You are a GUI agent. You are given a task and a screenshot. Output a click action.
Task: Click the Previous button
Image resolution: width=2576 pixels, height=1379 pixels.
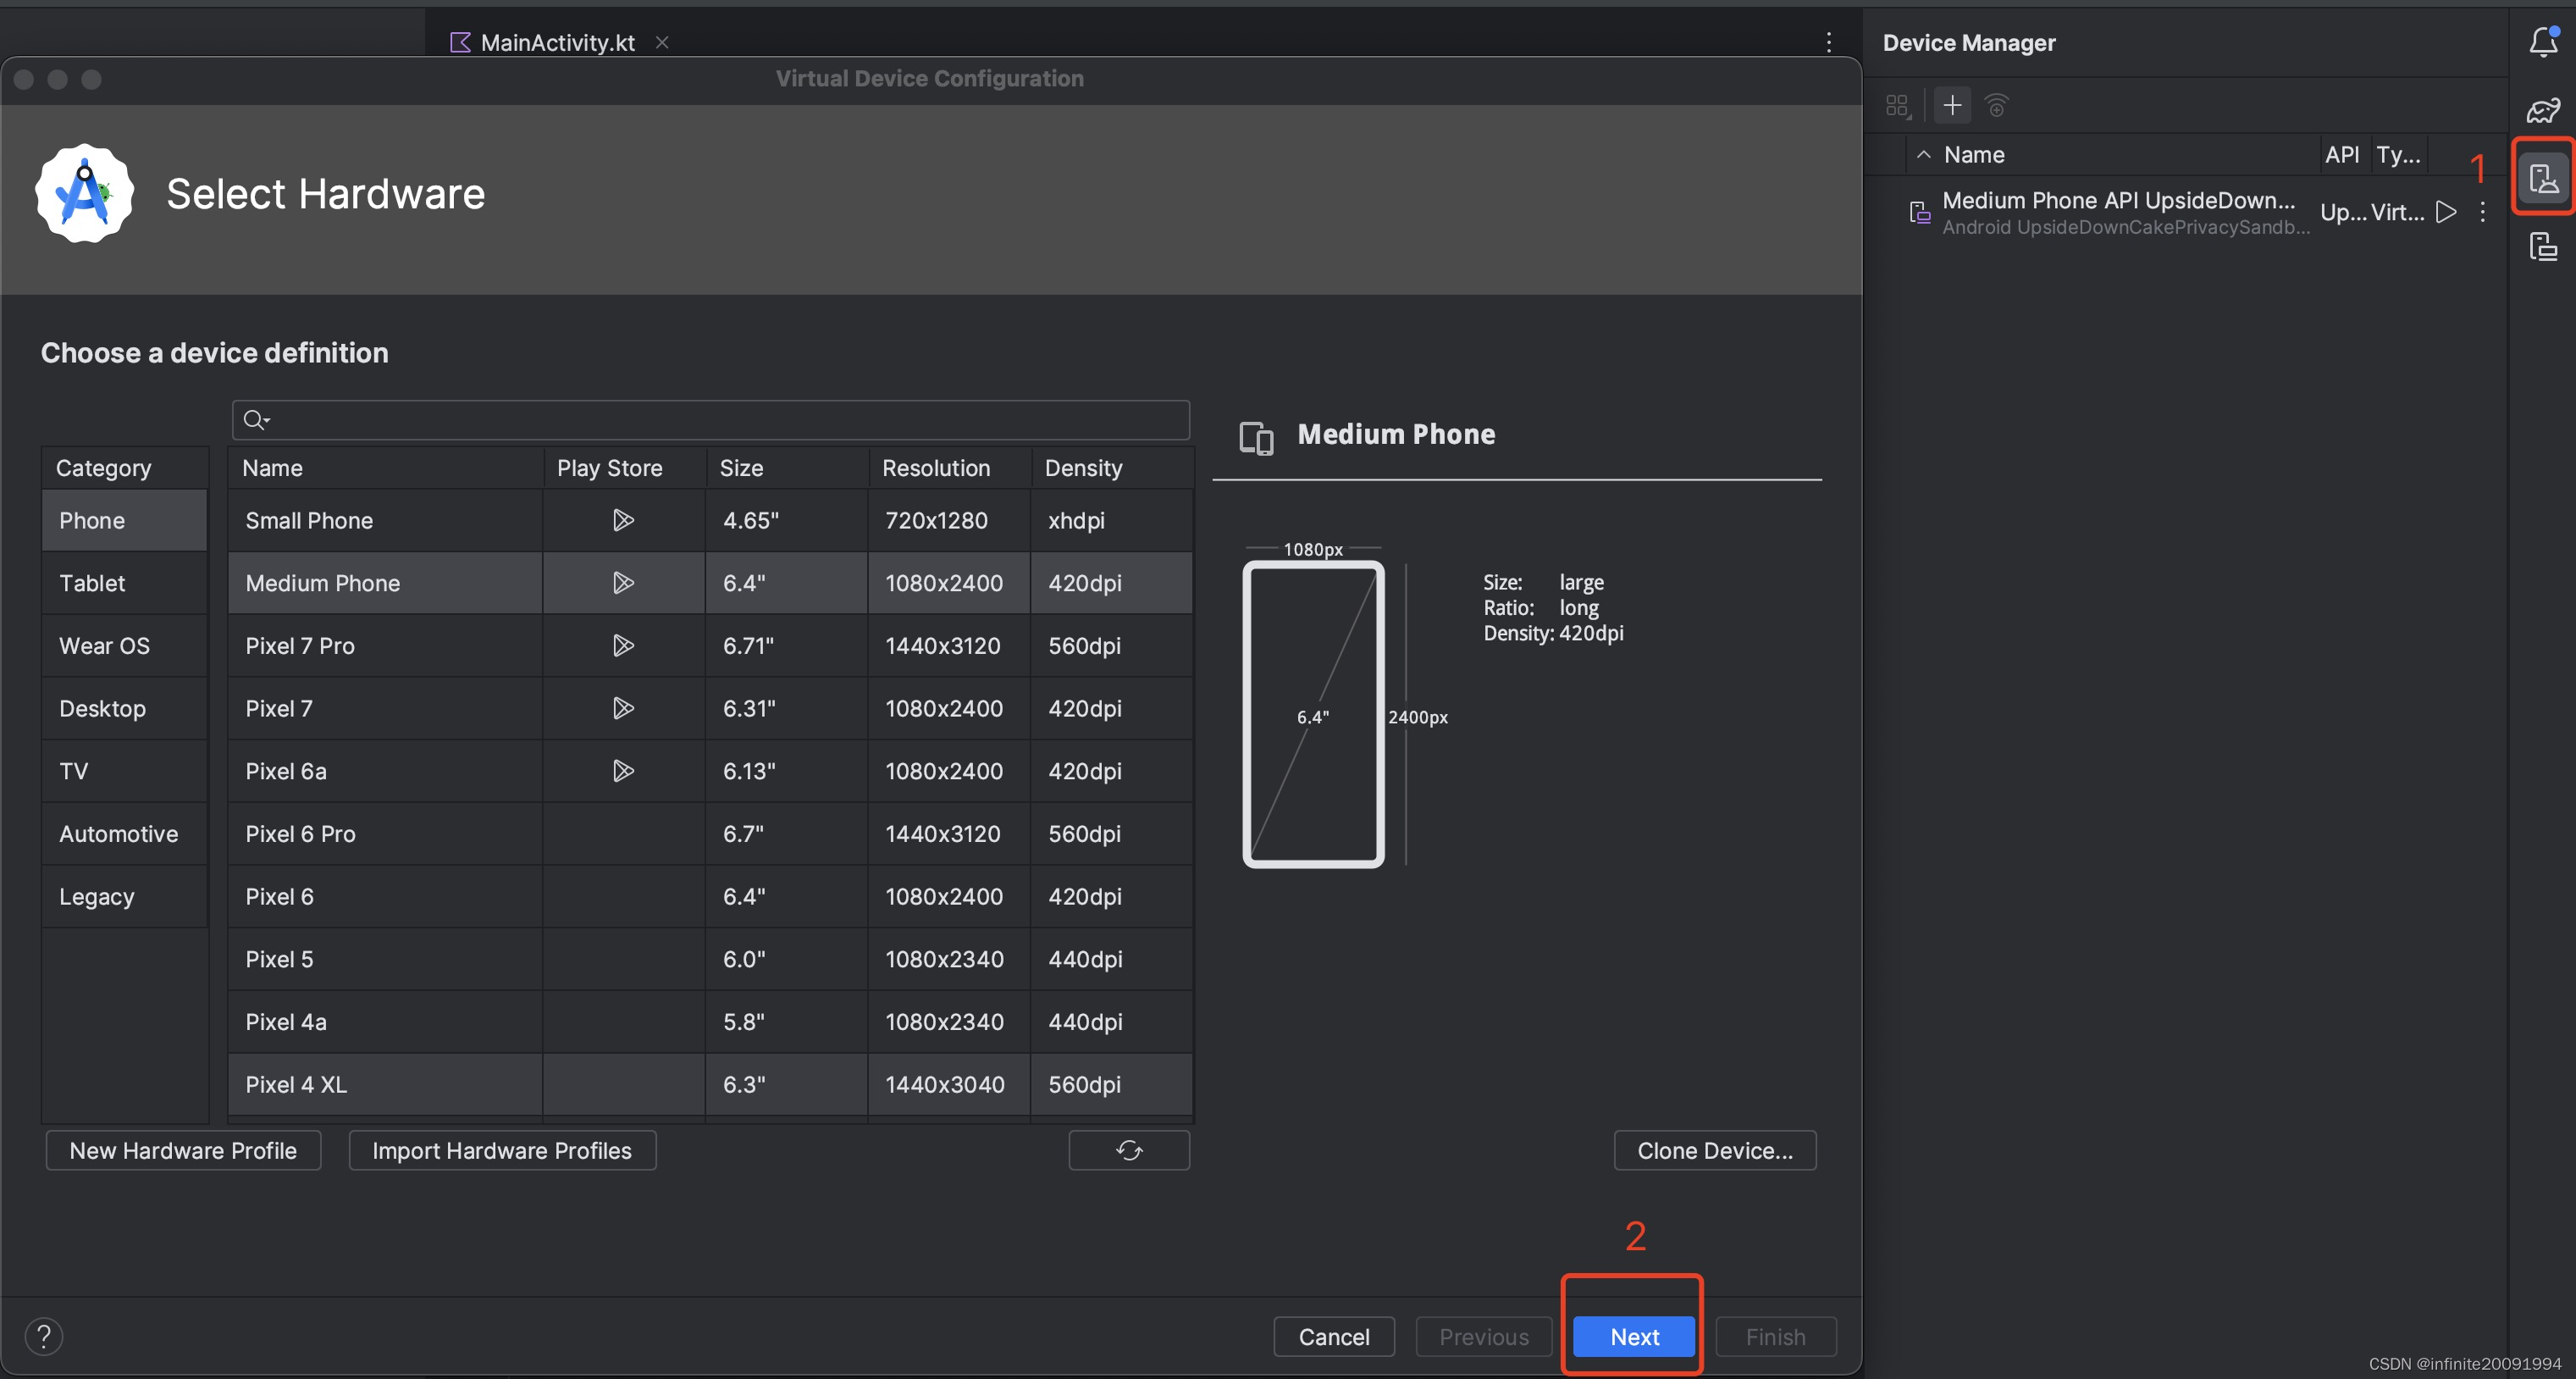(1484, 1336)
